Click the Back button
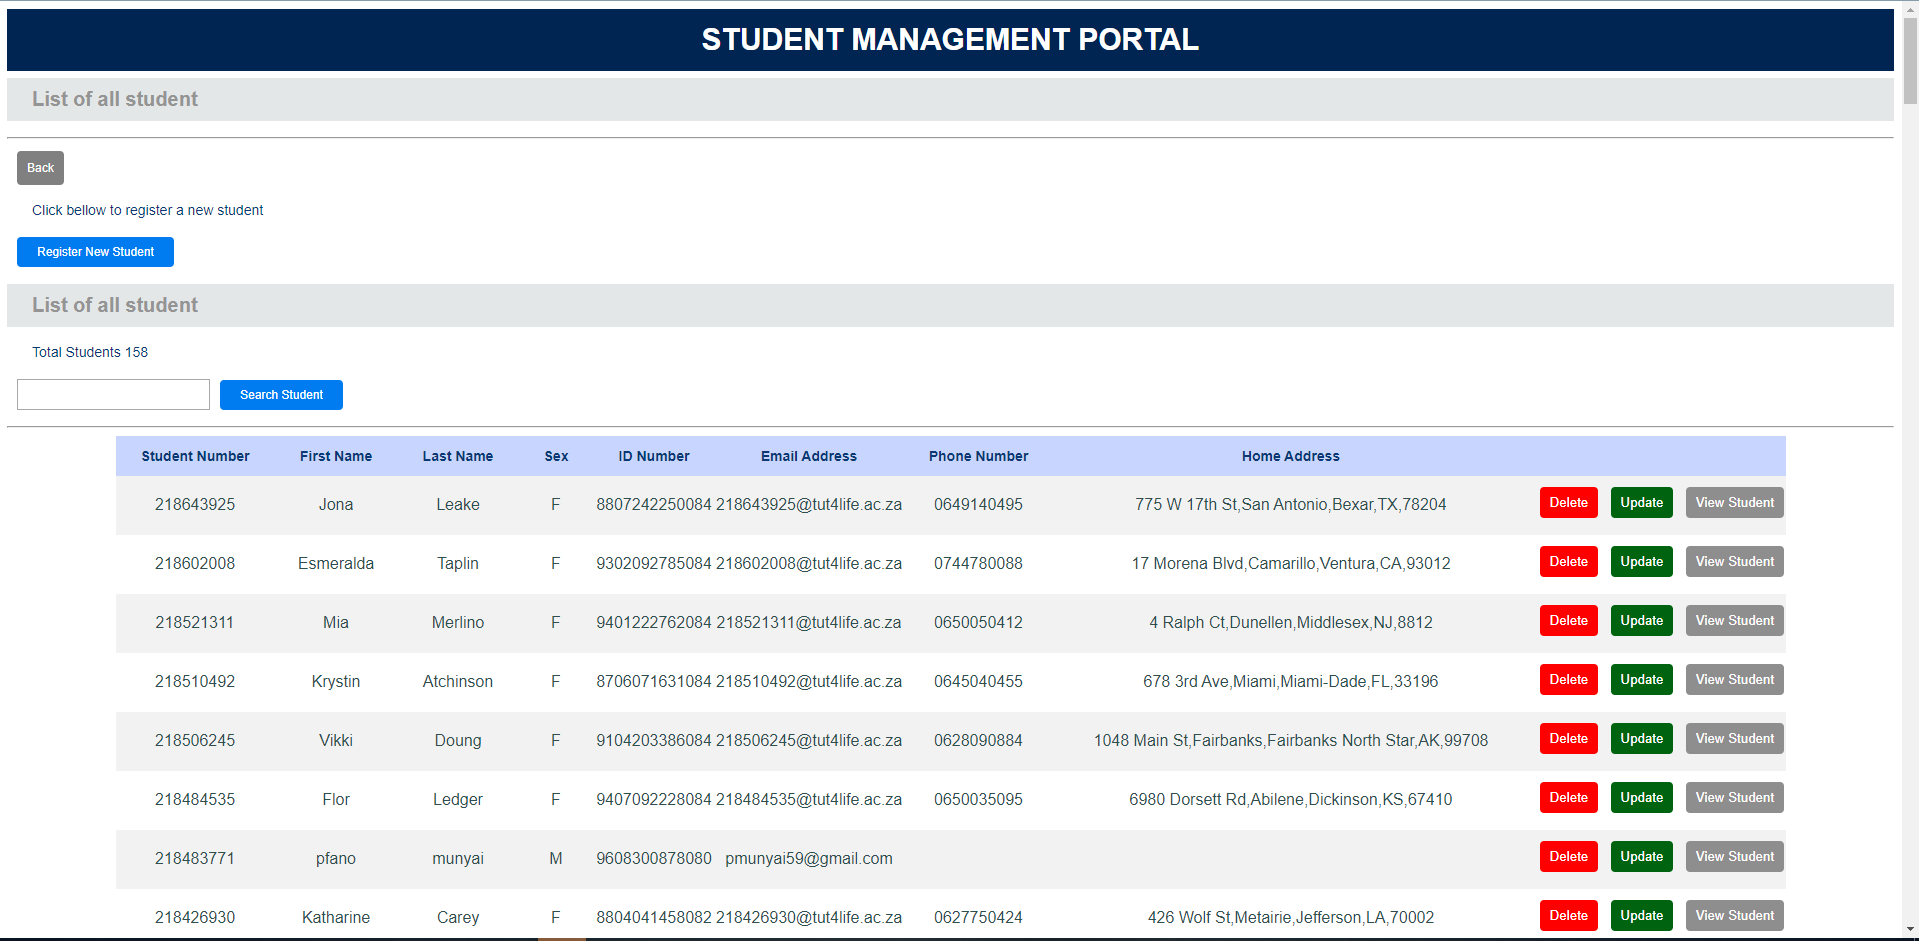 pyautogui.click(x=40, y=168)
